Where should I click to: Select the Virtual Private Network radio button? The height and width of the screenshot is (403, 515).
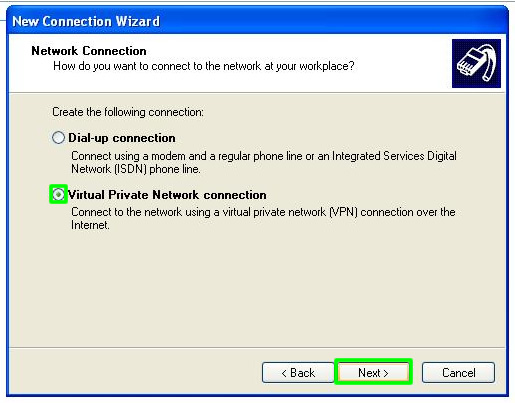pos(58,194)
